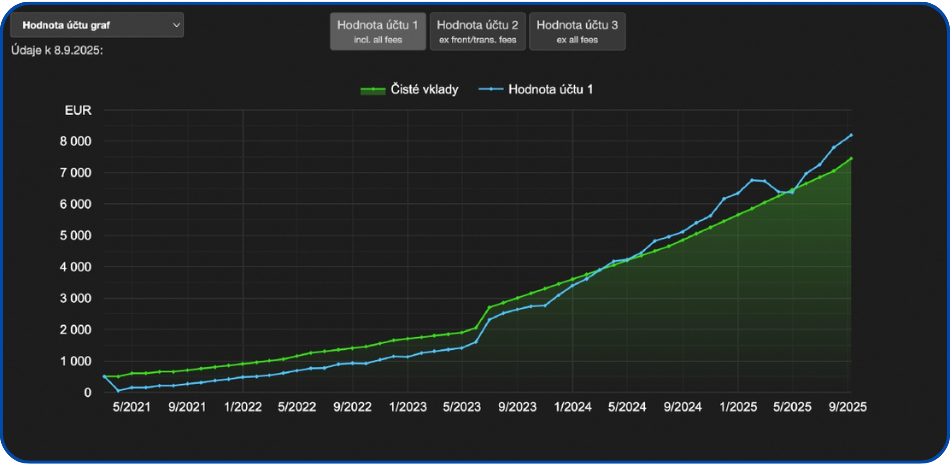
Task: Click the green Čisté vklady legend swatch
Action: [x=373, y=90]
